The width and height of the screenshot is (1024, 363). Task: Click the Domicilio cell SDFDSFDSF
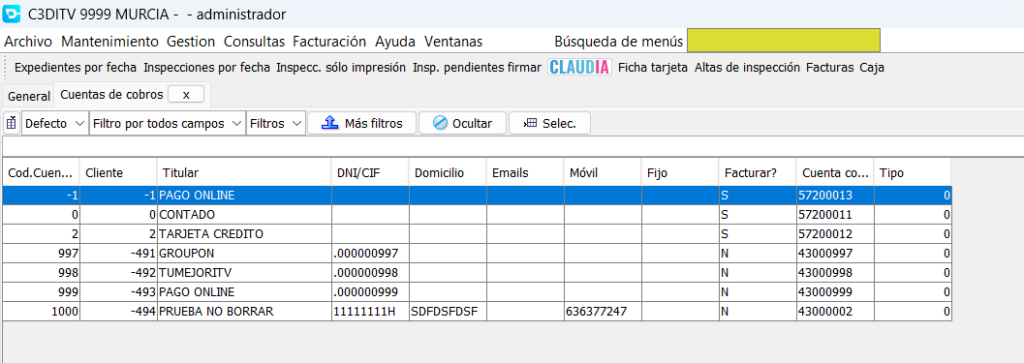(448, 311)
